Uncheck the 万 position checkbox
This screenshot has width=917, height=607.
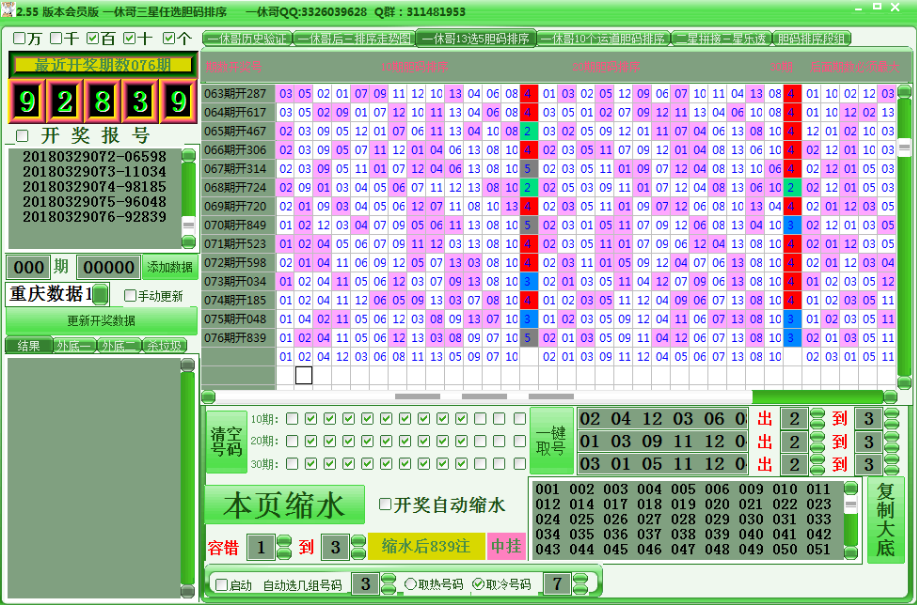[17, 38]
